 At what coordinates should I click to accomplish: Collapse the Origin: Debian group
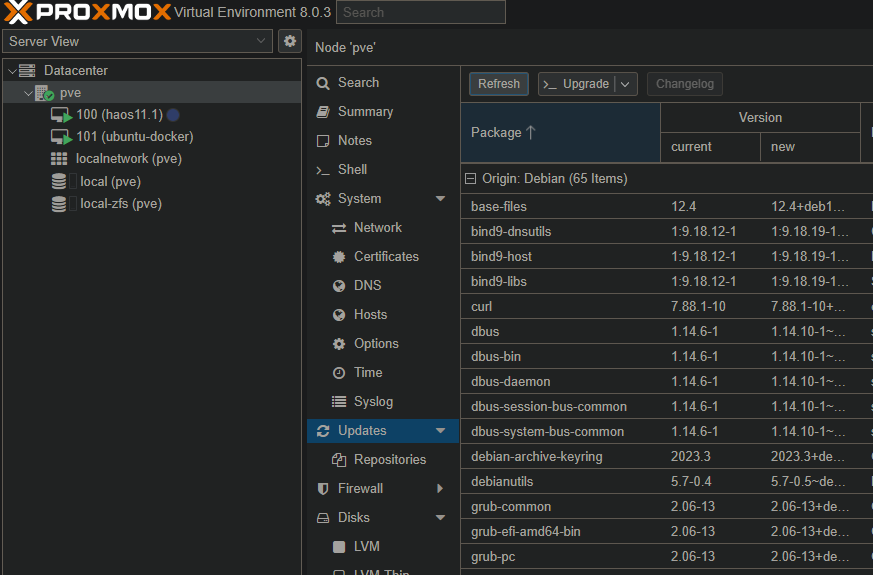pyautogui.click(x=470, y=179)
